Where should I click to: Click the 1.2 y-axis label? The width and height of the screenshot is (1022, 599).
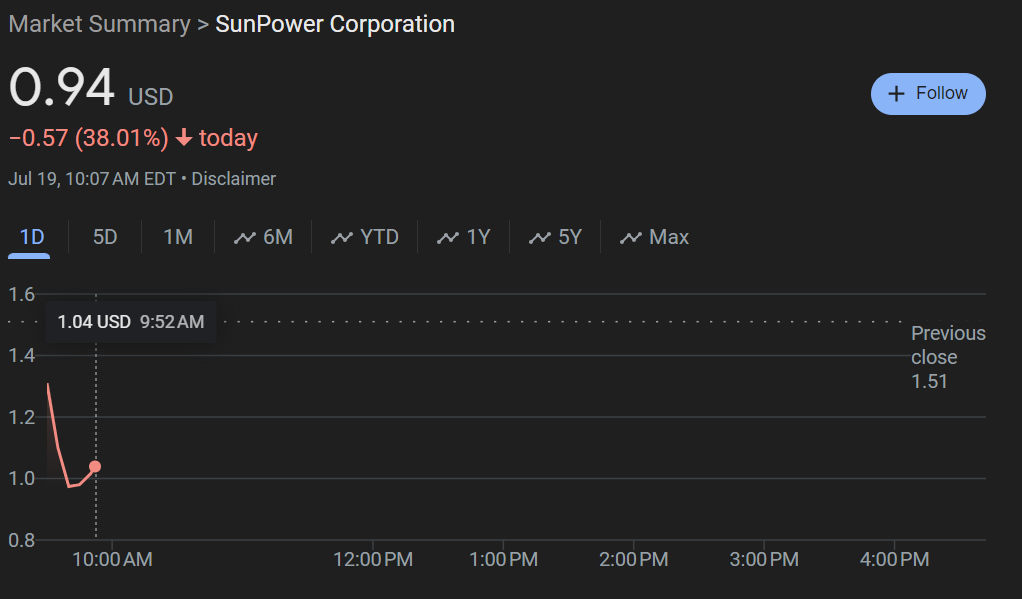[x=22, y=417]
